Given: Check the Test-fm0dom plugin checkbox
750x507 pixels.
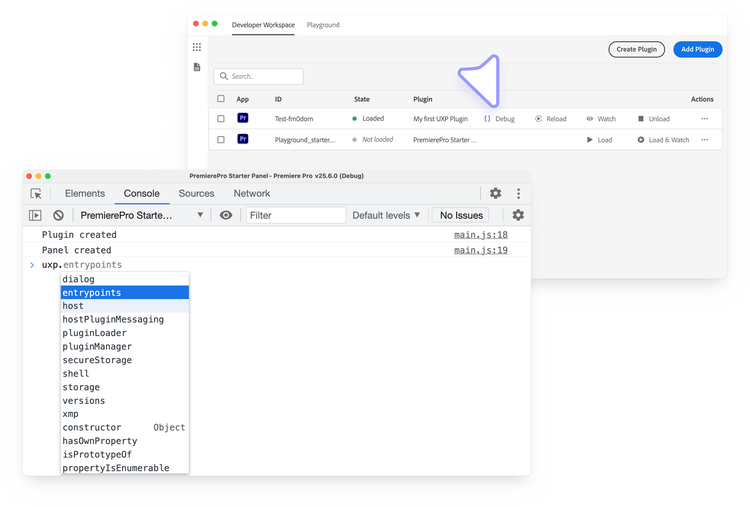Looking at the screenshot, I should pos(221,119).
